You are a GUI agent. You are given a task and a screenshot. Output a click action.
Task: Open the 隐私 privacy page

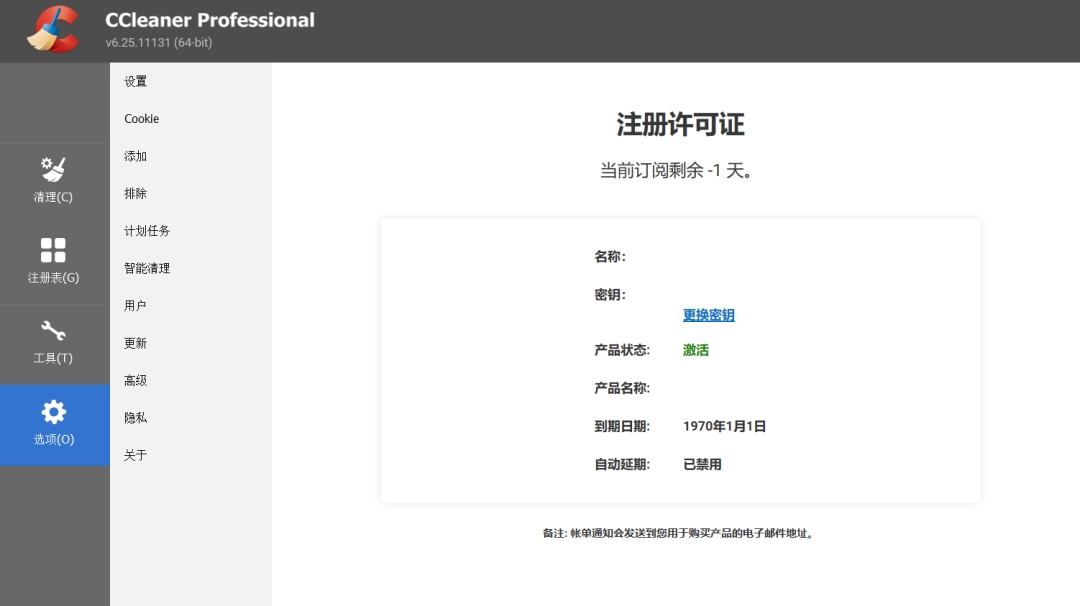(135, 417)
